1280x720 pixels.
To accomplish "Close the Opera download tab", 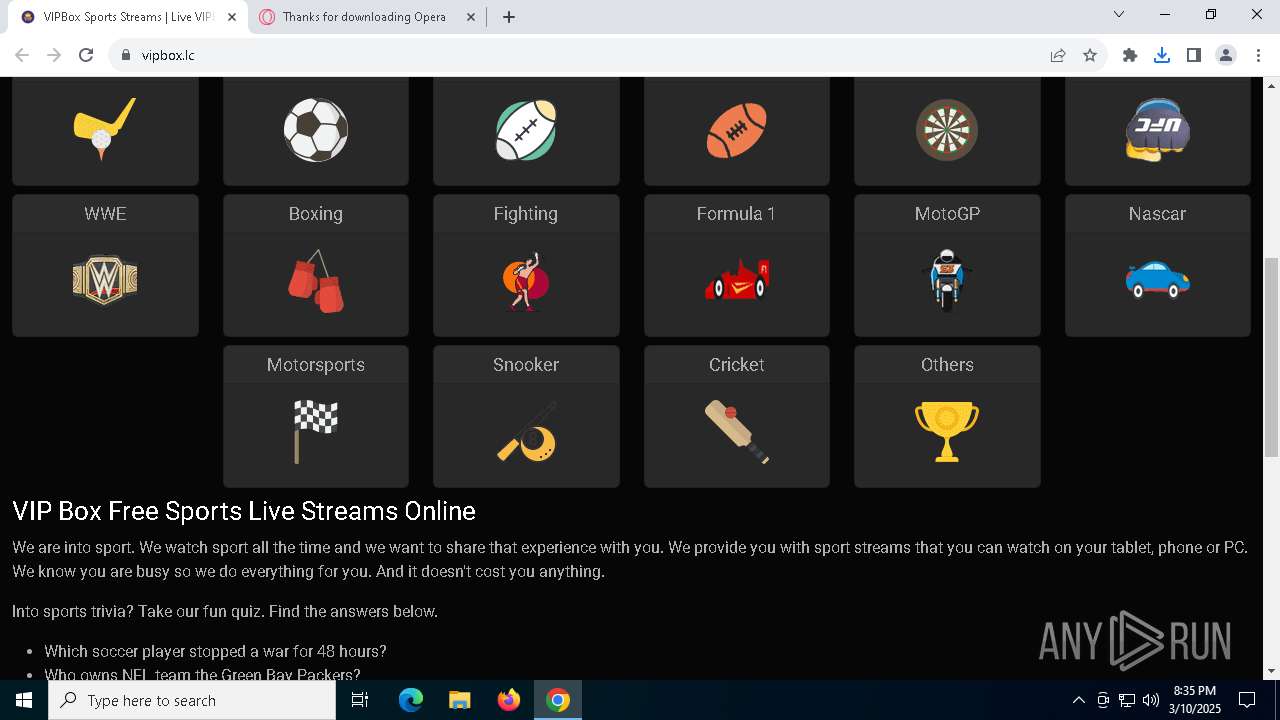I will point(470,17).
